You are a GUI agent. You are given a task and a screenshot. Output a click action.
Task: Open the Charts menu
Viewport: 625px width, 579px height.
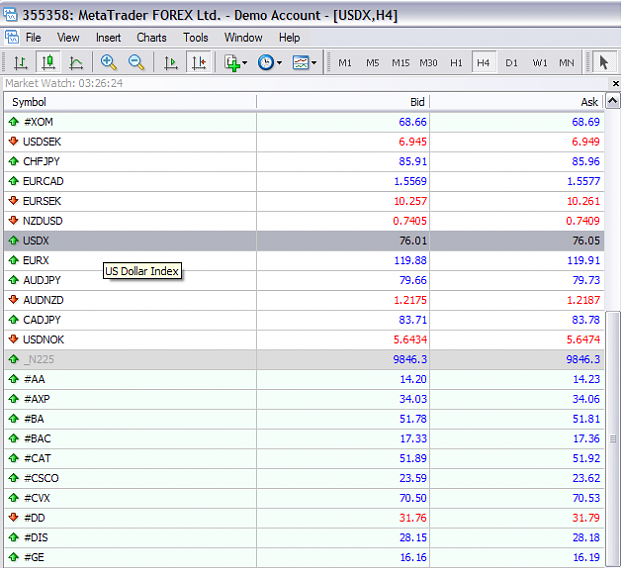[151, 37]
